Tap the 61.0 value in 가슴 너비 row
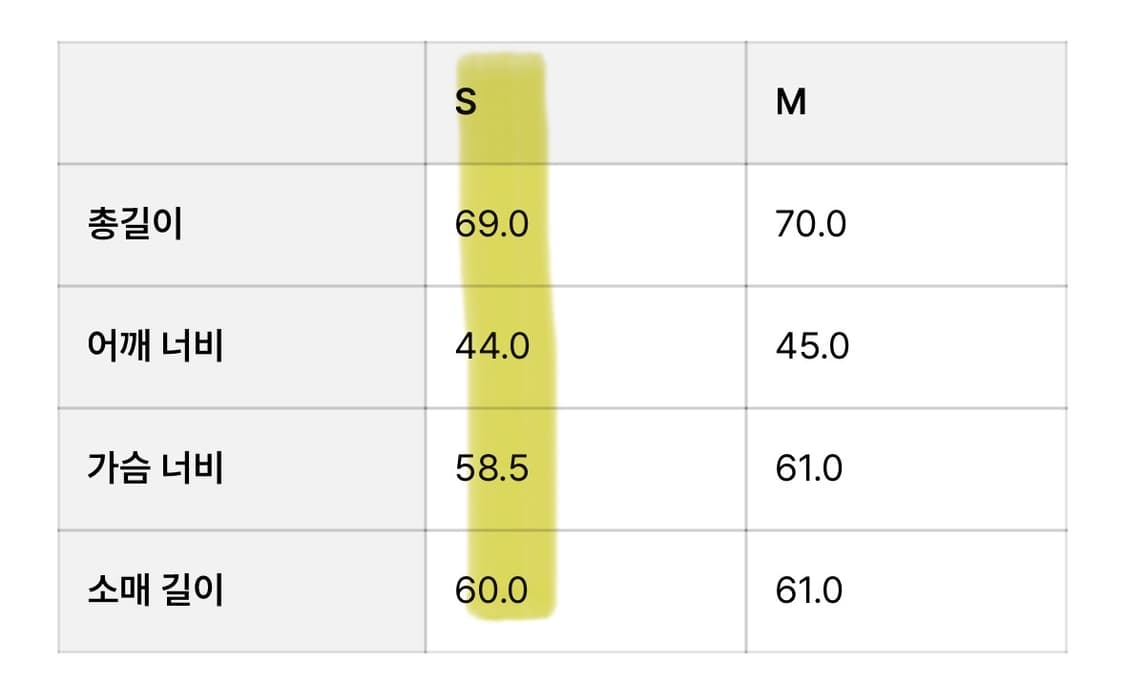The image size is (1125, 700). pos(809,469)
